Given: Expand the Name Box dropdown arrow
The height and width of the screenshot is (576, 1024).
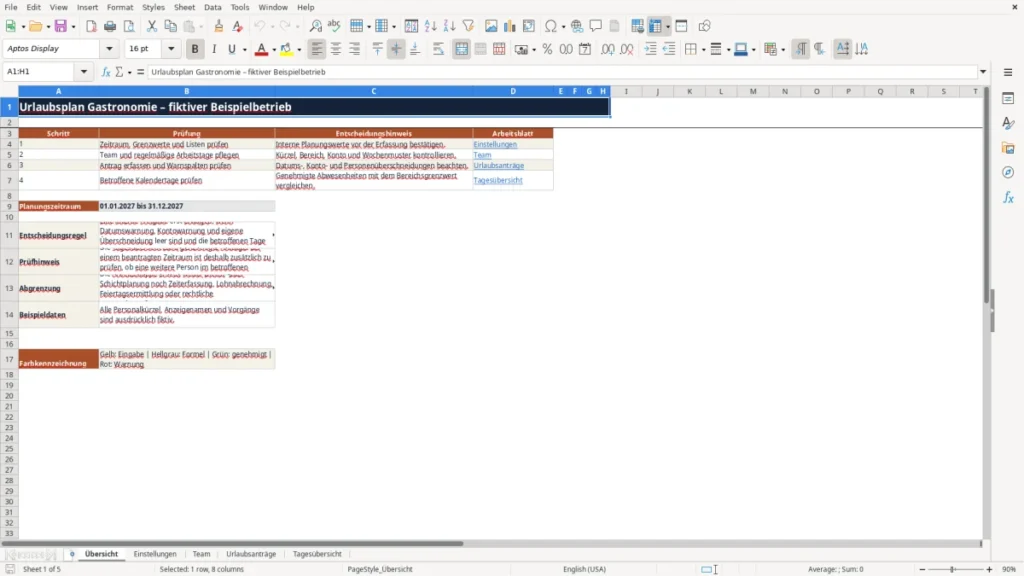Looking at the screenshot, I should (x=84, y=72).
